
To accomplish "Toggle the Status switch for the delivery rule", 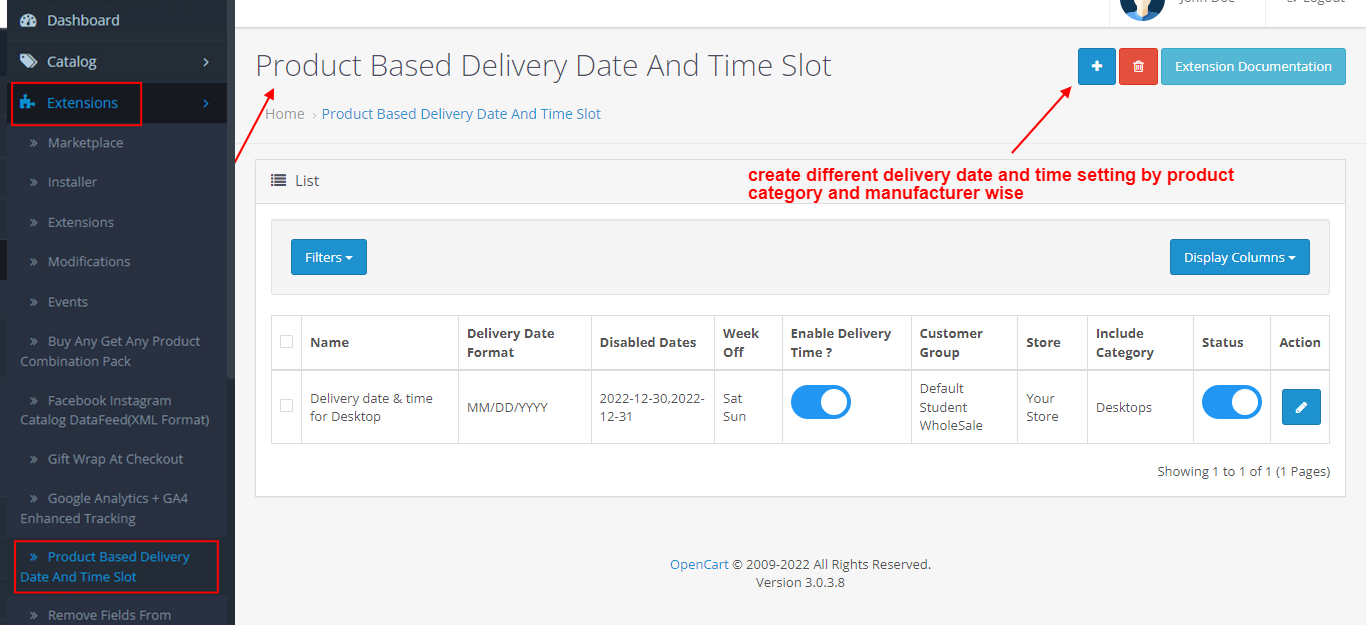I will pyautogui.click(x=1231, y=402).
